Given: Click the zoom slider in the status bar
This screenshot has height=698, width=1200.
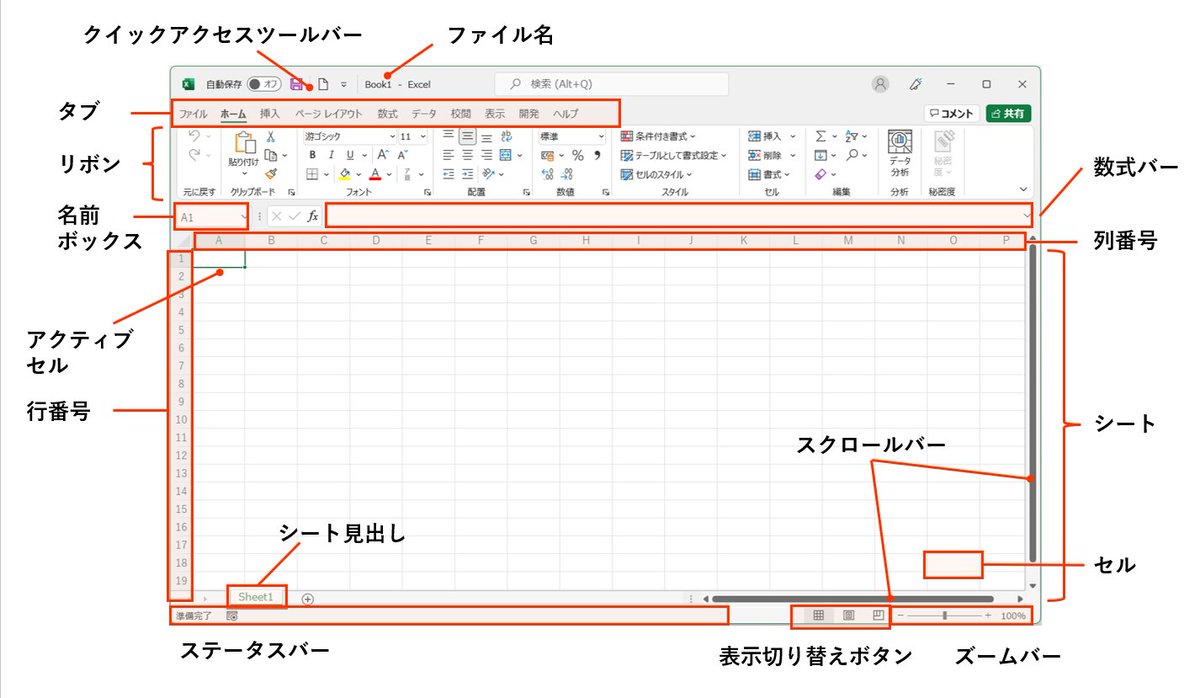Looking at the screenshot, I should (945, 616).
